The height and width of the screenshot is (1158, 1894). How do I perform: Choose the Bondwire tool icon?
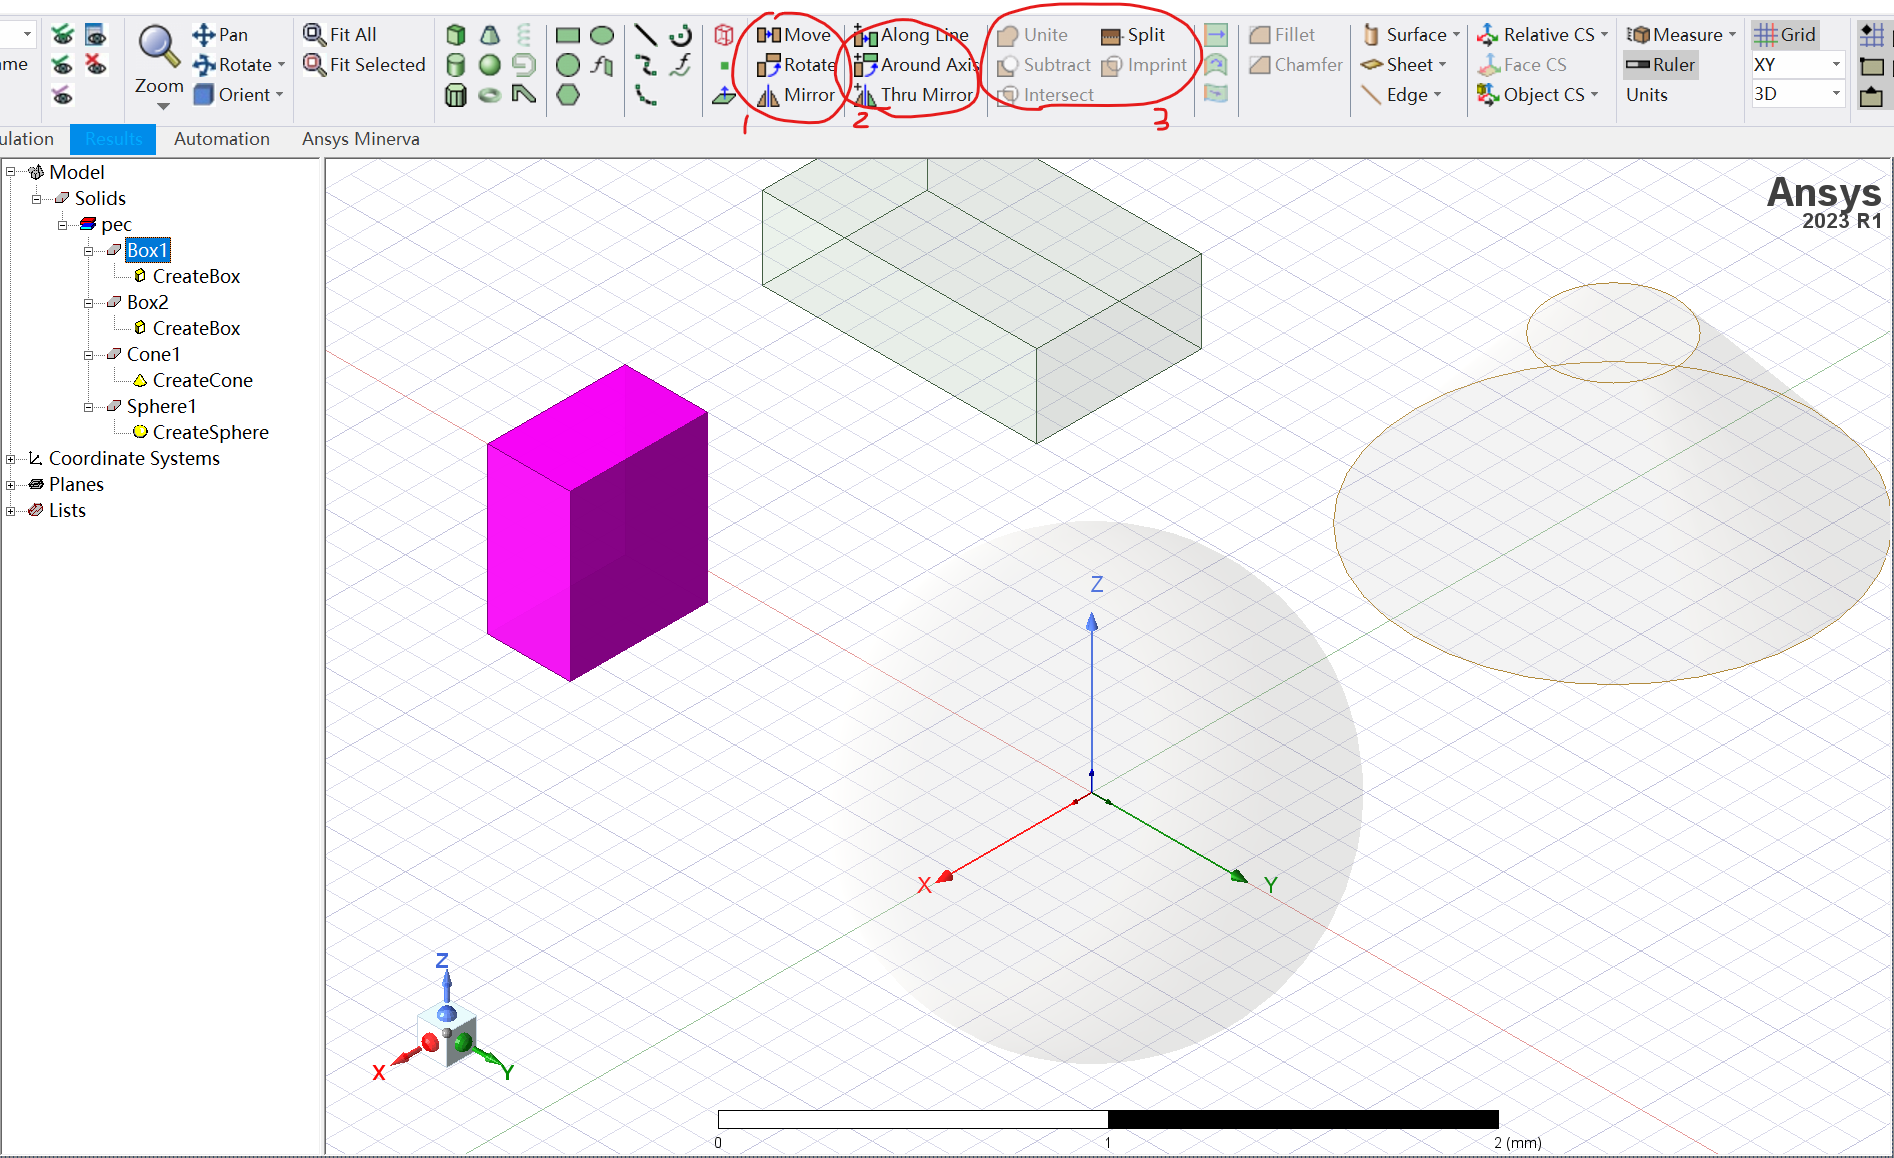coord(524,95)
